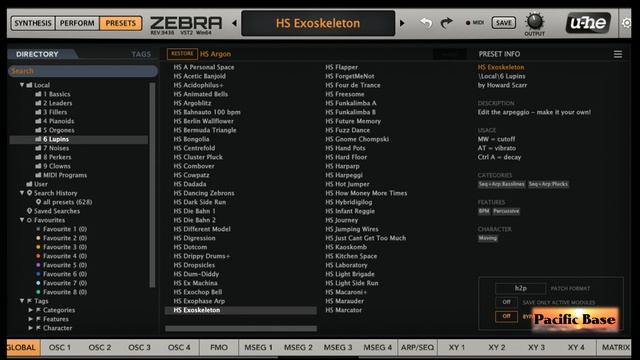Load the HS Kitchen Space preset
The width and height of the screenshot is (640, 360).
click(x=351, y=256)
